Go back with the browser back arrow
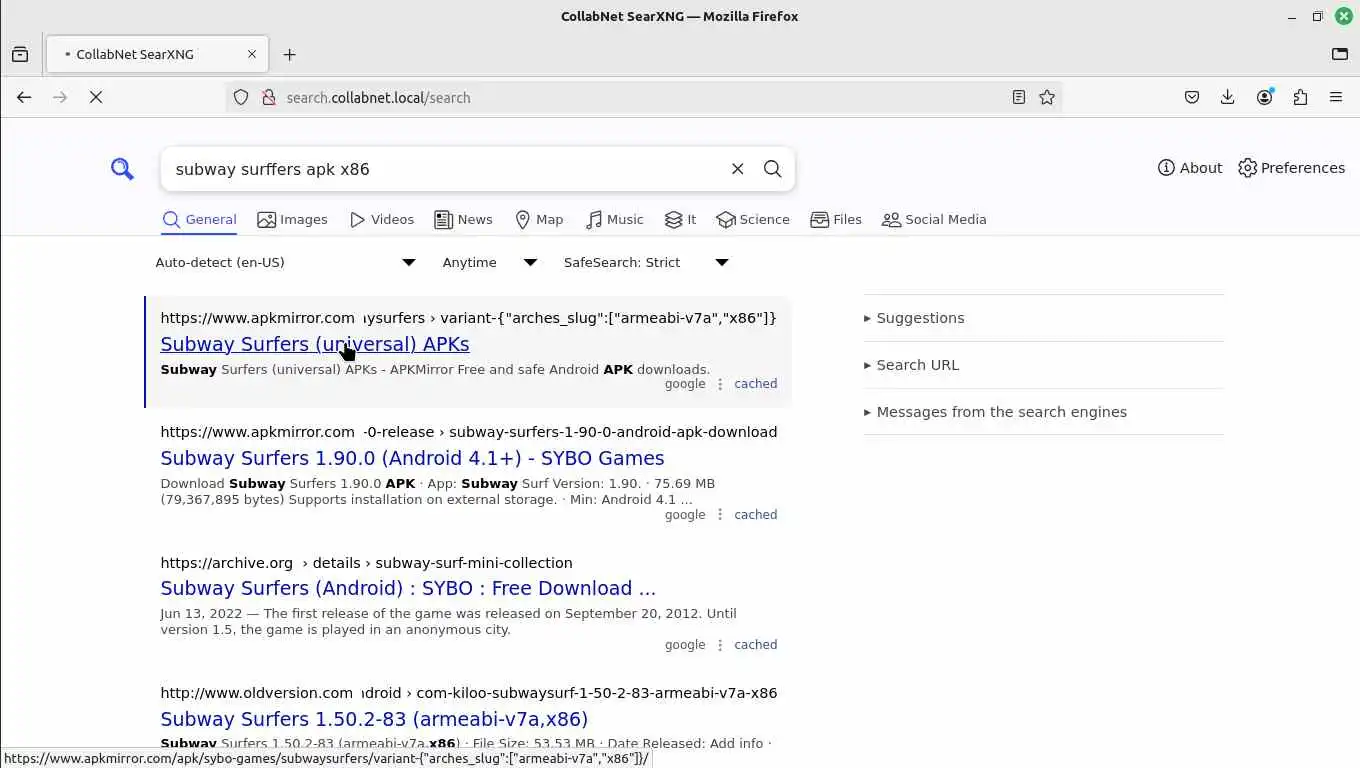1360x768 pixels. point(24,97)
